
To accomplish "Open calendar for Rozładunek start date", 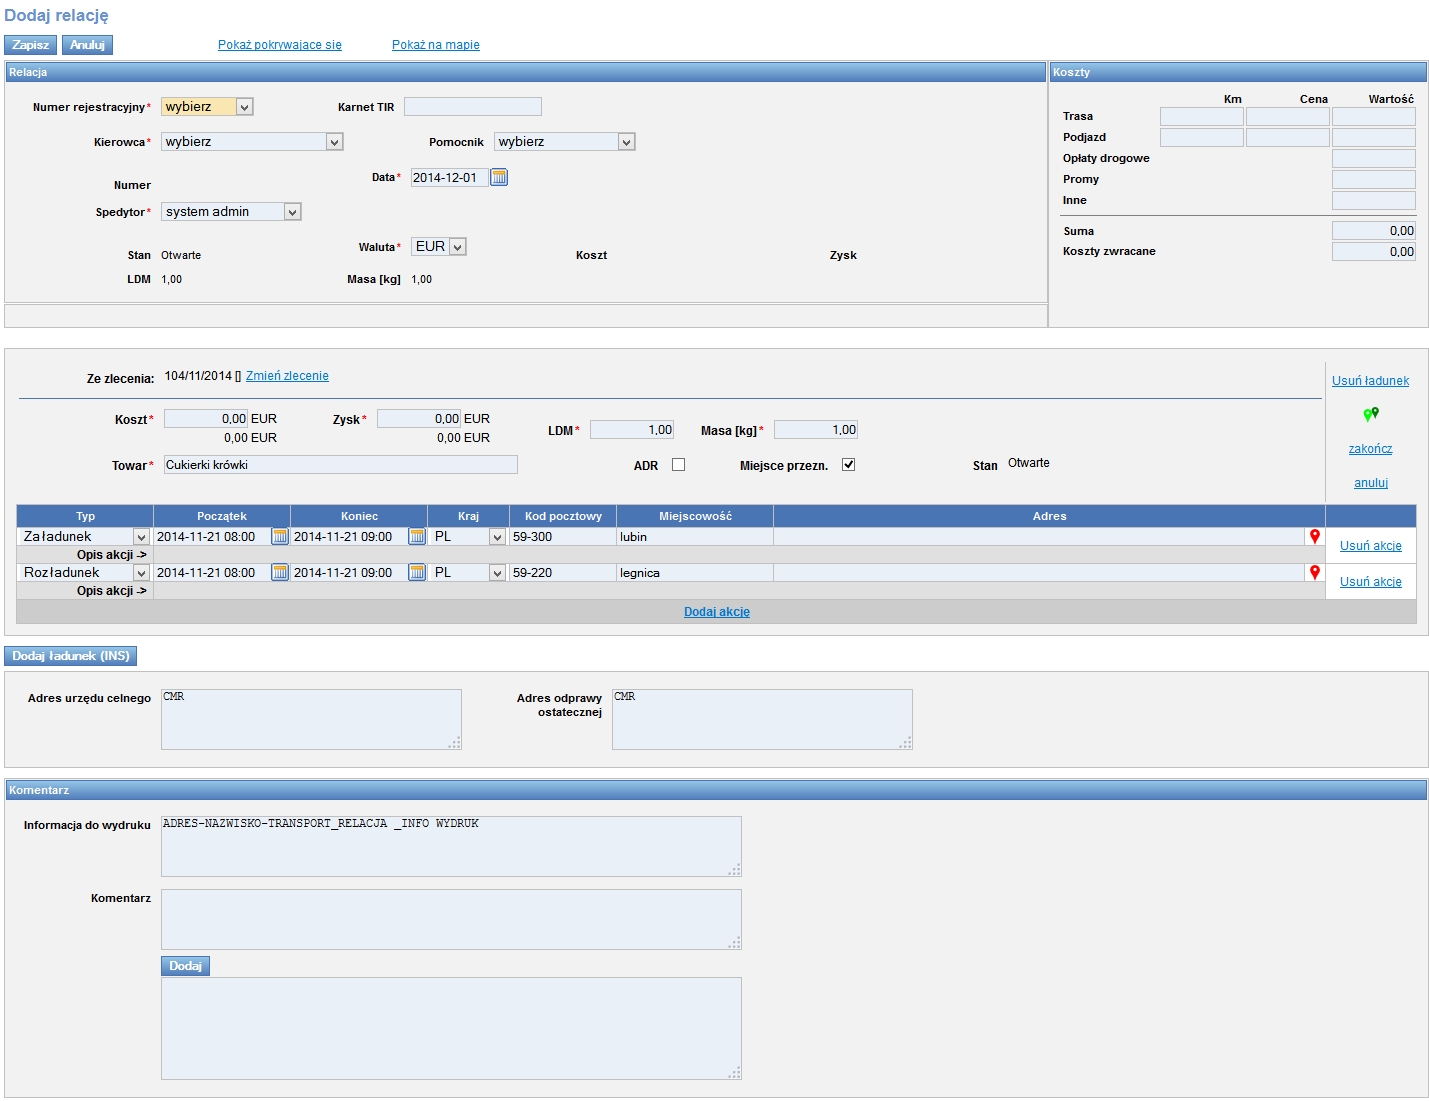I will tap(280, 573).
